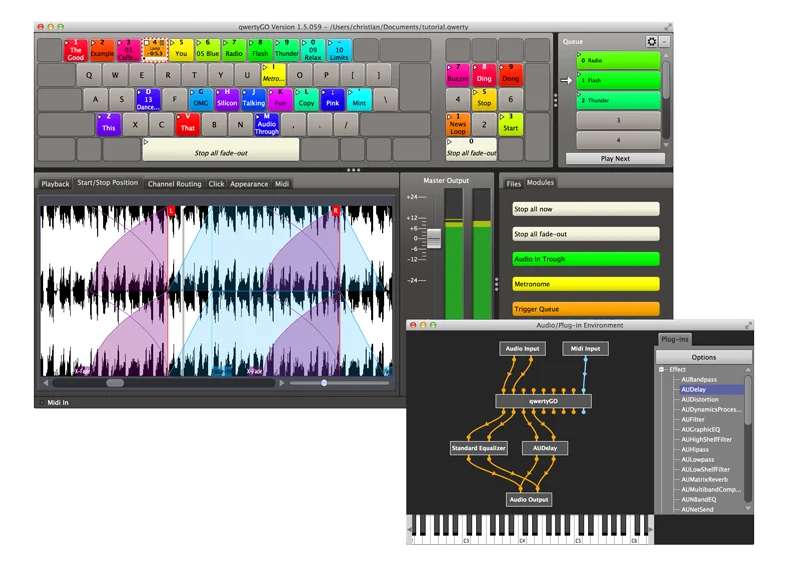Open the Queue settings gear icon
Screen dimensions: 800x575
click(x=652, y=41)
